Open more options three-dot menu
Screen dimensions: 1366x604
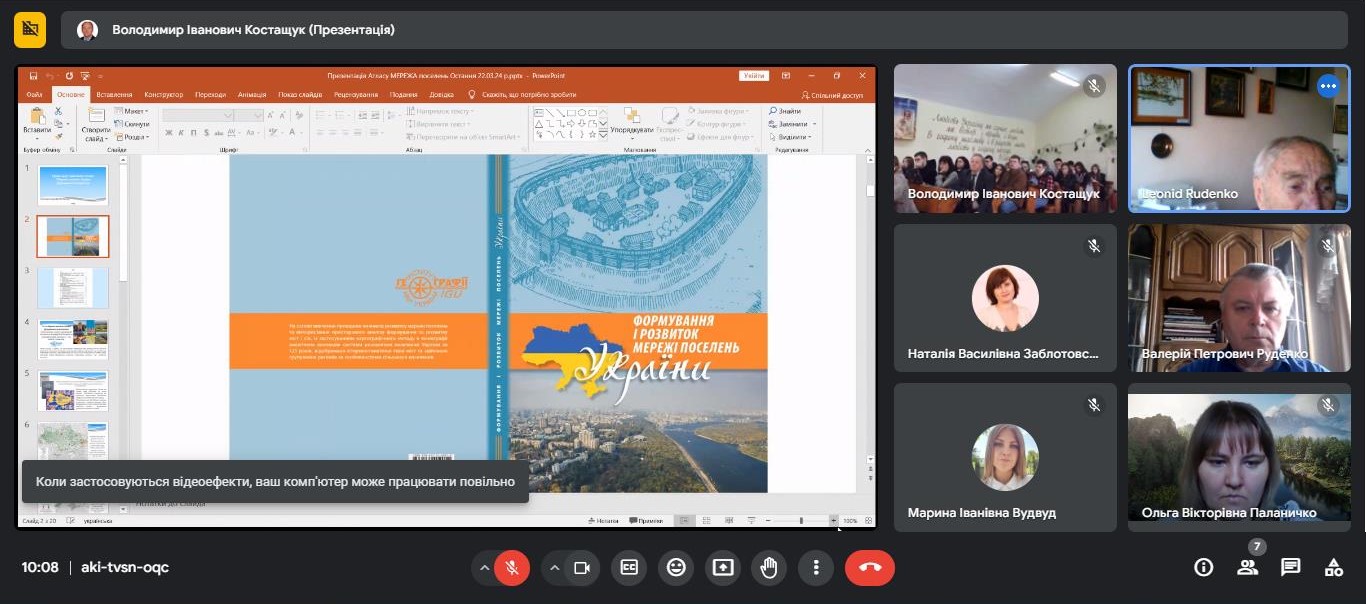pos(816,568)
